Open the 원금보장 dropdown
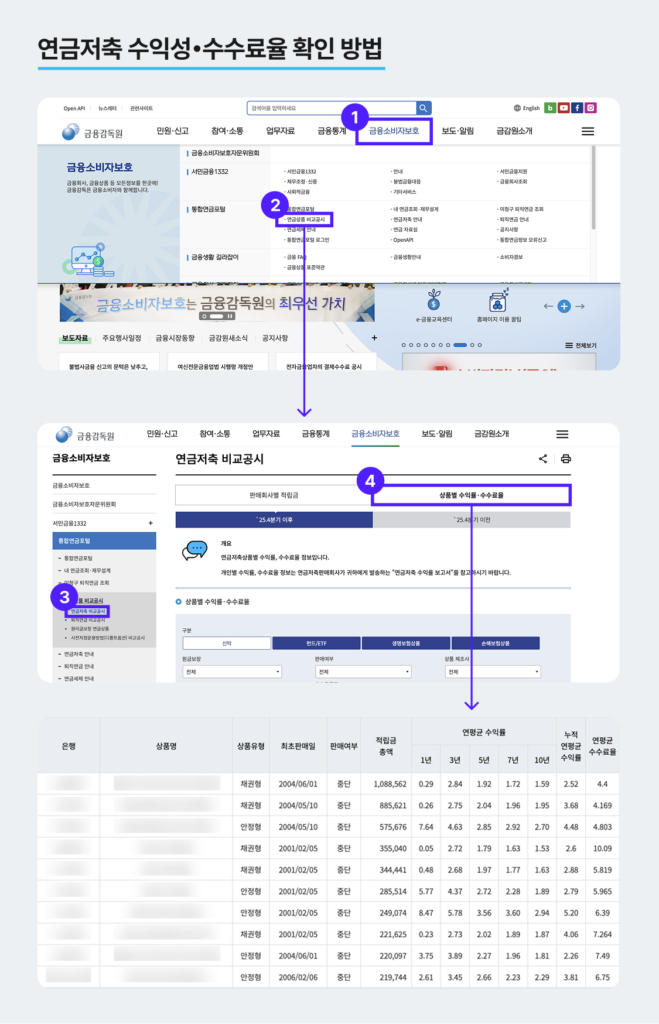This screenshot has height=1024, width=659. (232, 671)
